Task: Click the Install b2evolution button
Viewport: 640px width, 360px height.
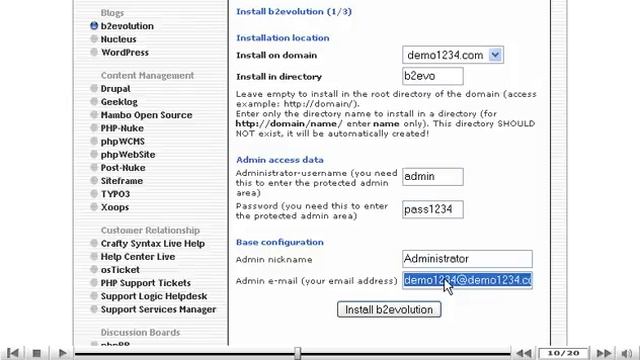Action: [389, 309]
